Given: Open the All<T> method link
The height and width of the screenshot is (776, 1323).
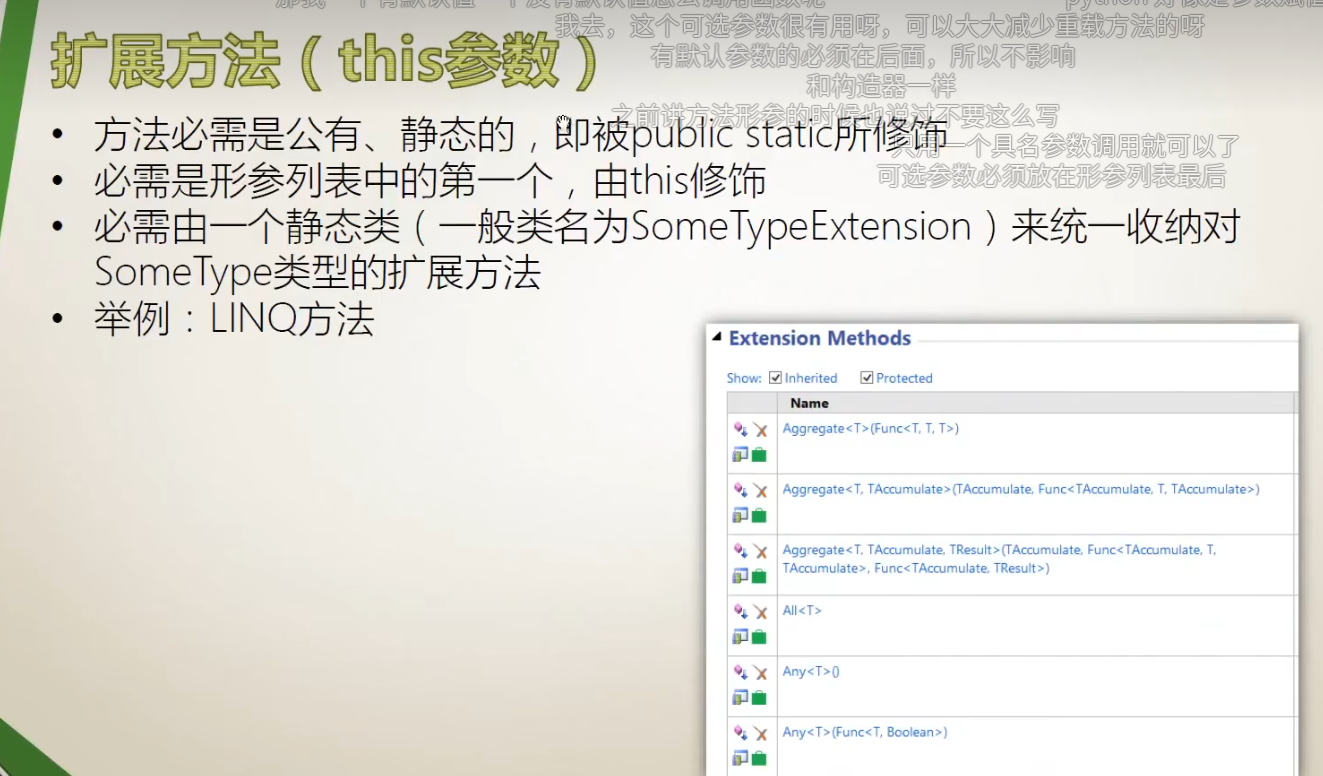Looking at the screenshot, I should tap(802, 611).
